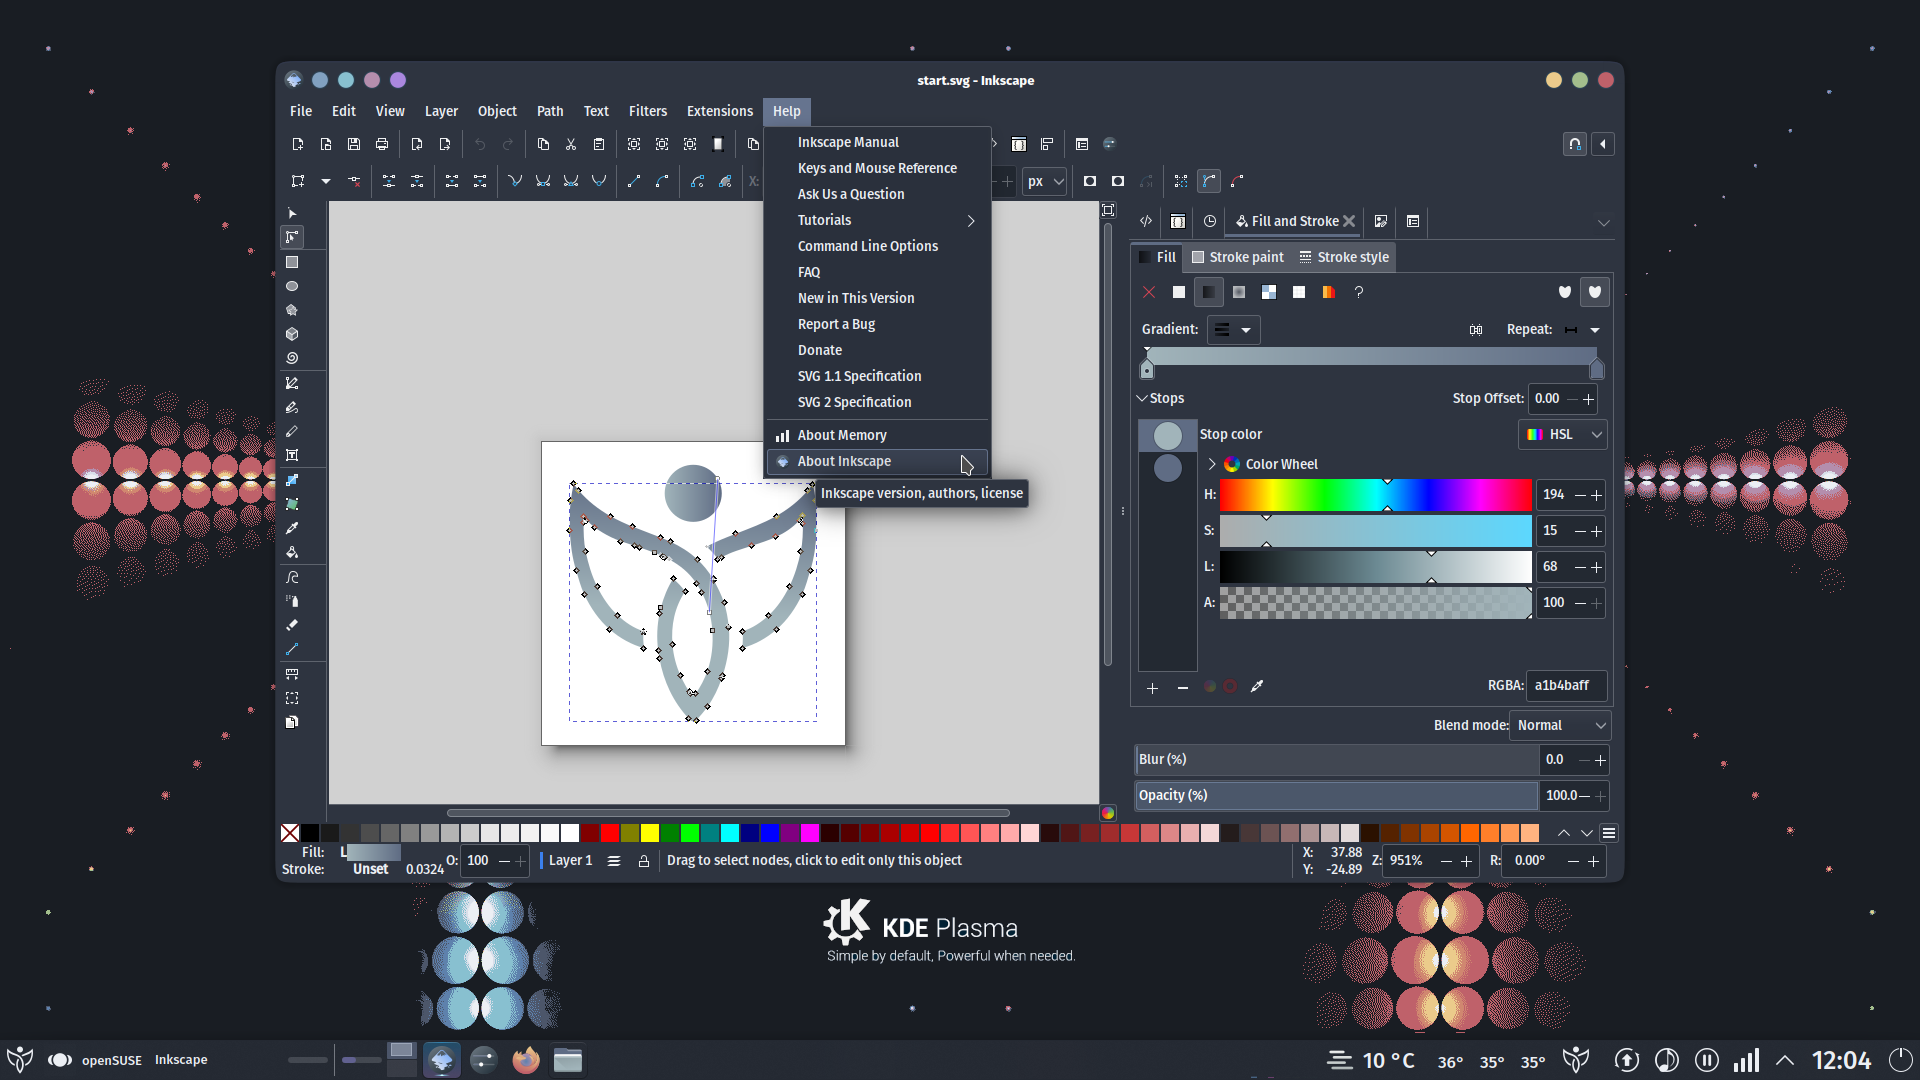Viewport: 1920px width, 1080px height.
Task: Open the px units dropdown
Action: (x=1045, y=181)
